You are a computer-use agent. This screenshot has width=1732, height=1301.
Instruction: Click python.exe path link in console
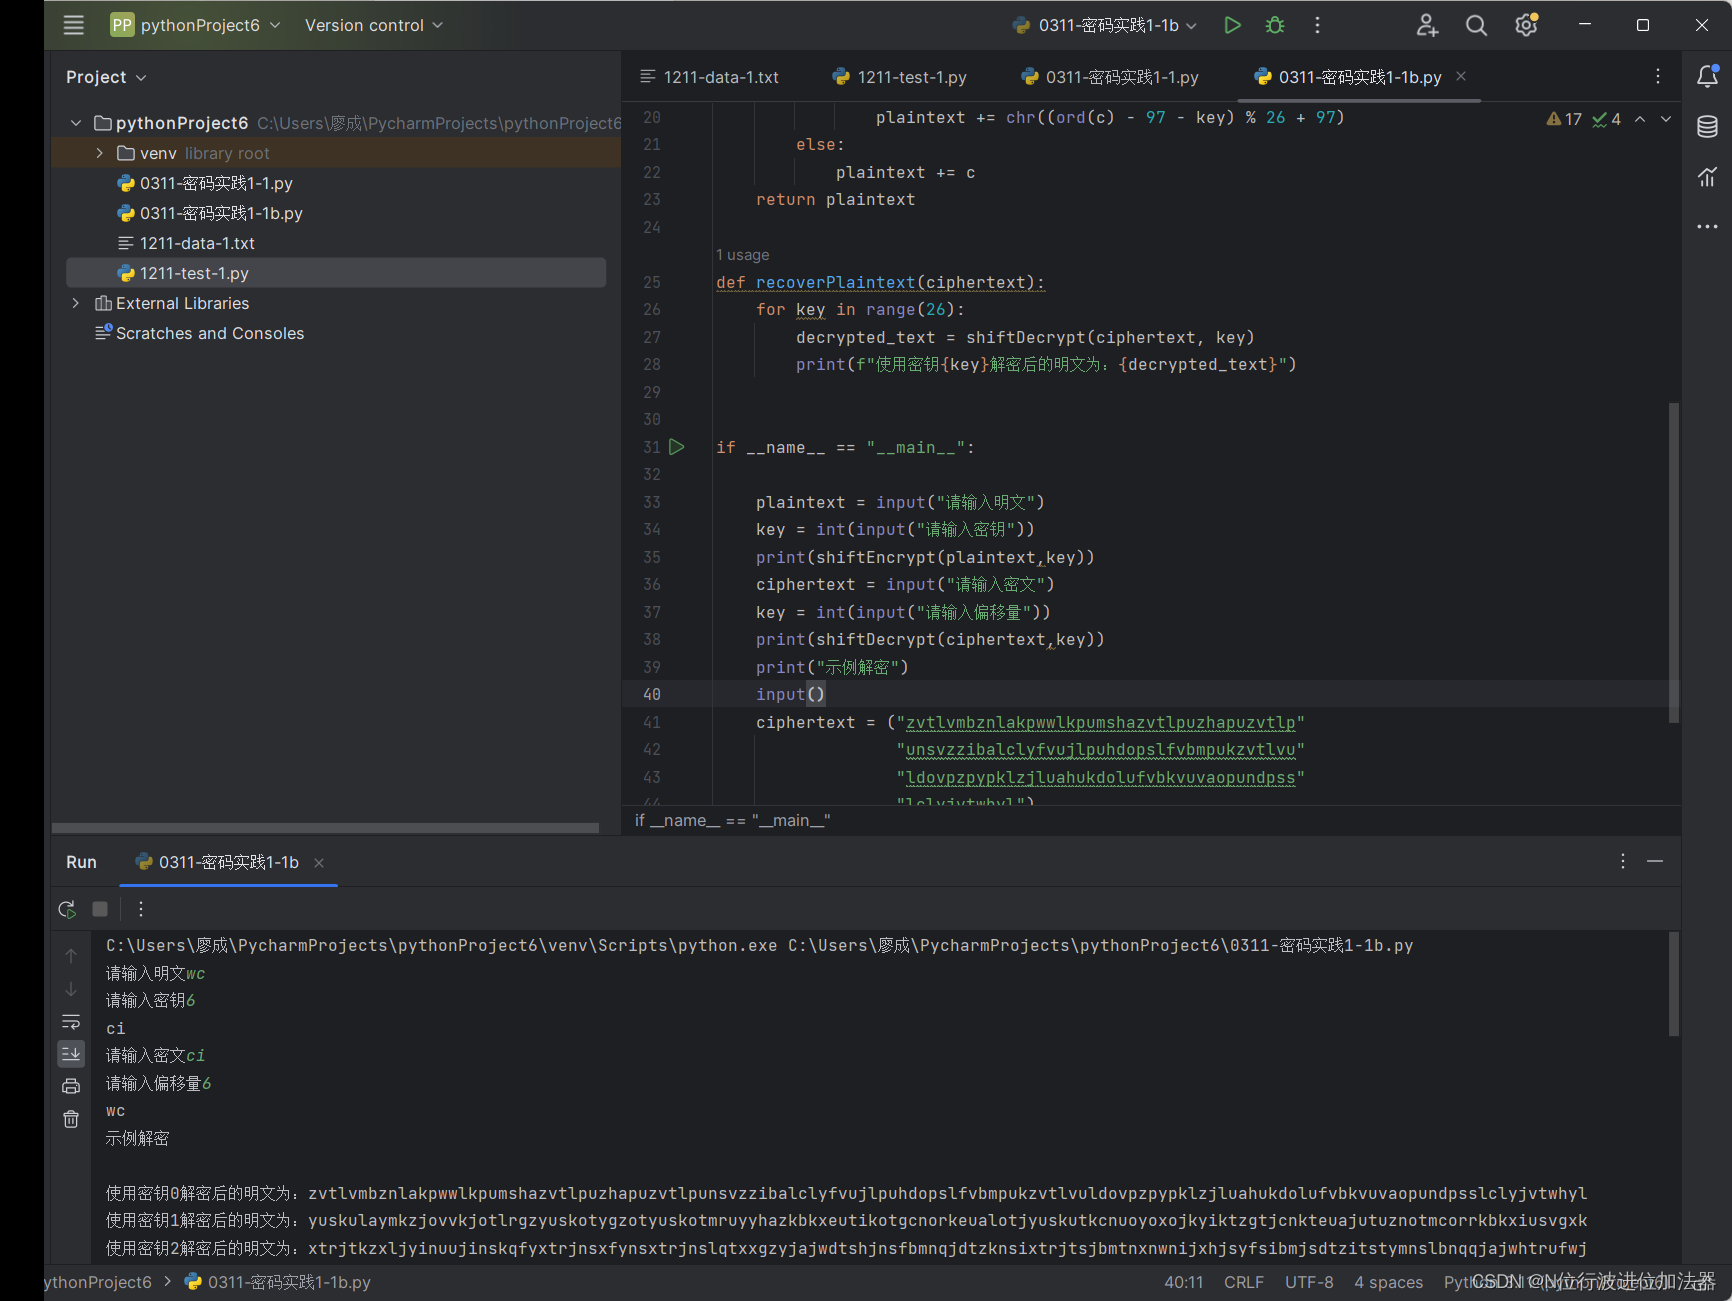442,945
